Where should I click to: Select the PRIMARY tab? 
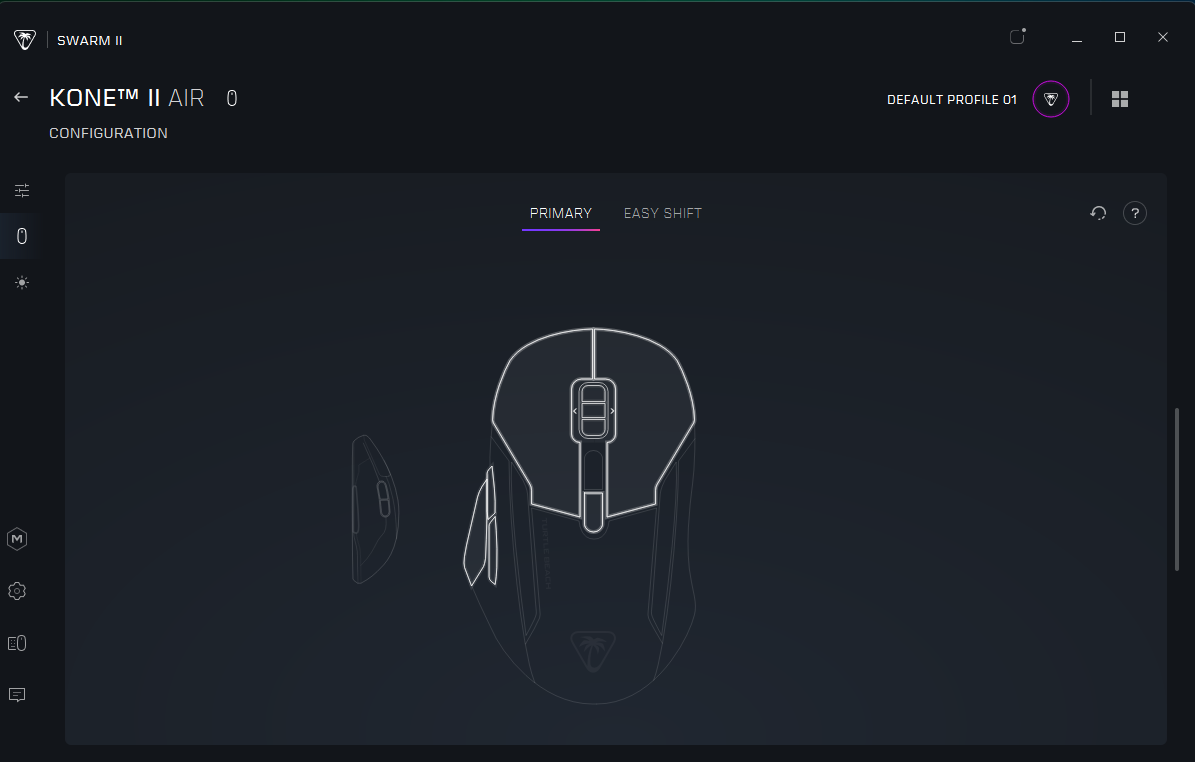560,213
